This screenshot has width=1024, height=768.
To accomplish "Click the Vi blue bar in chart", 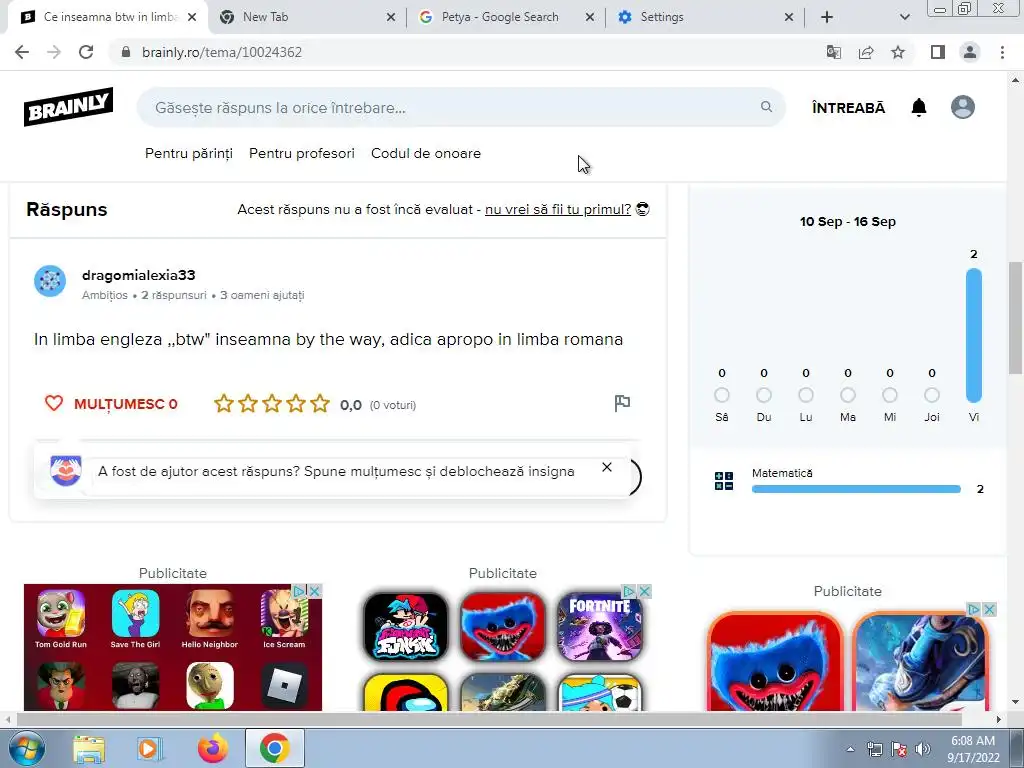I will (974, 335).
